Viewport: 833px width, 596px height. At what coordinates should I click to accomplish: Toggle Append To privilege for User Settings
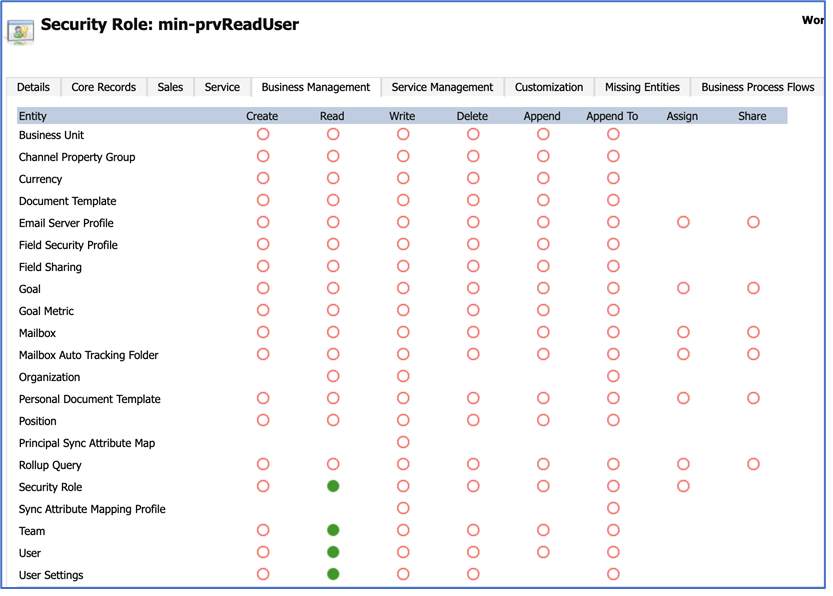(x=613, y=574)
